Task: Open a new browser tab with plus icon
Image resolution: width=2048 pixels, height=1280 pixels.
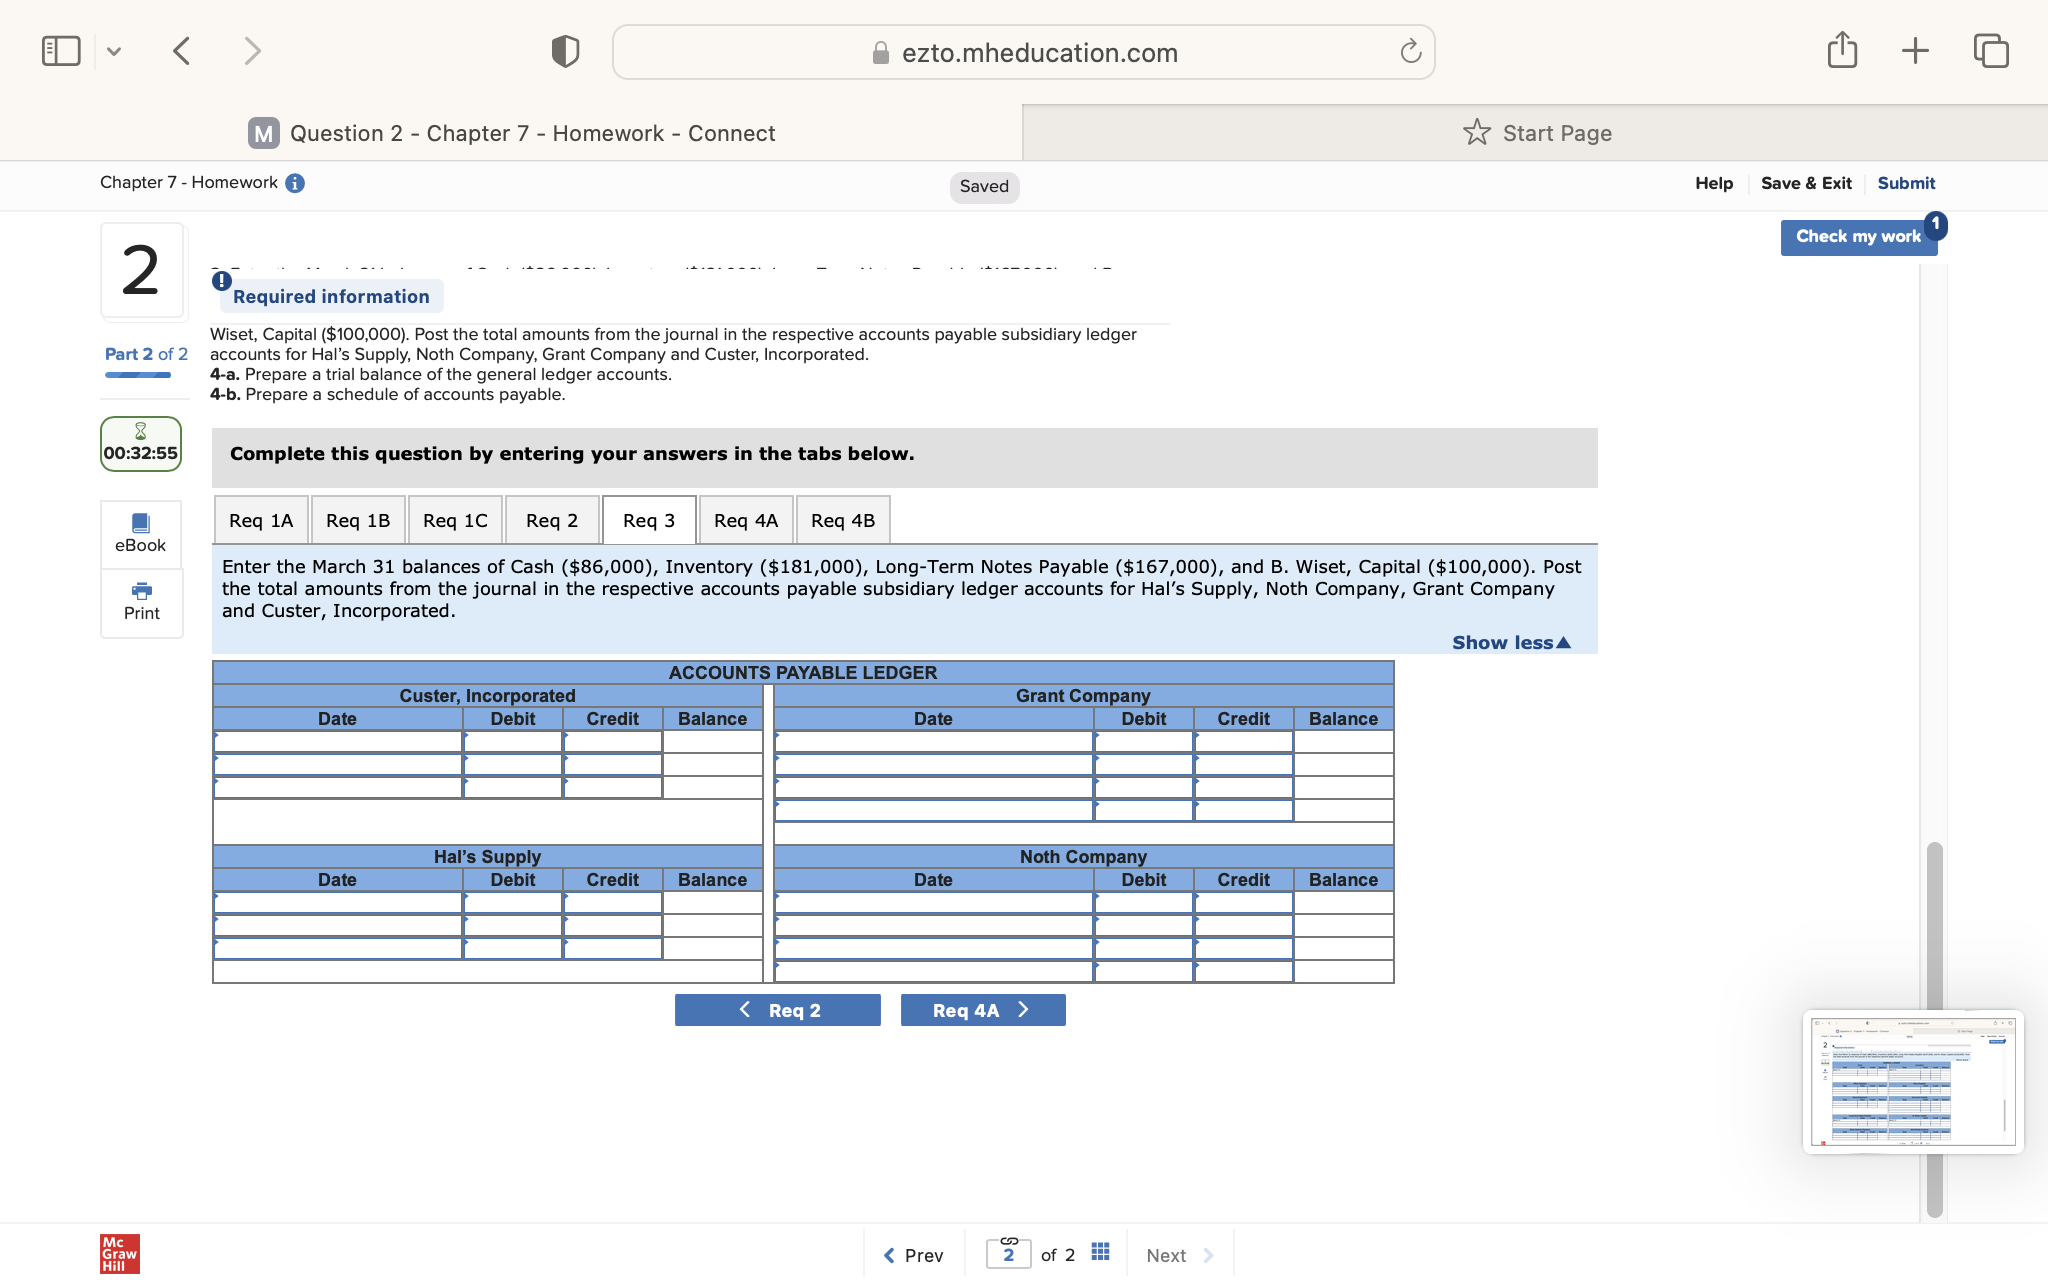Action: (1915, 49)
